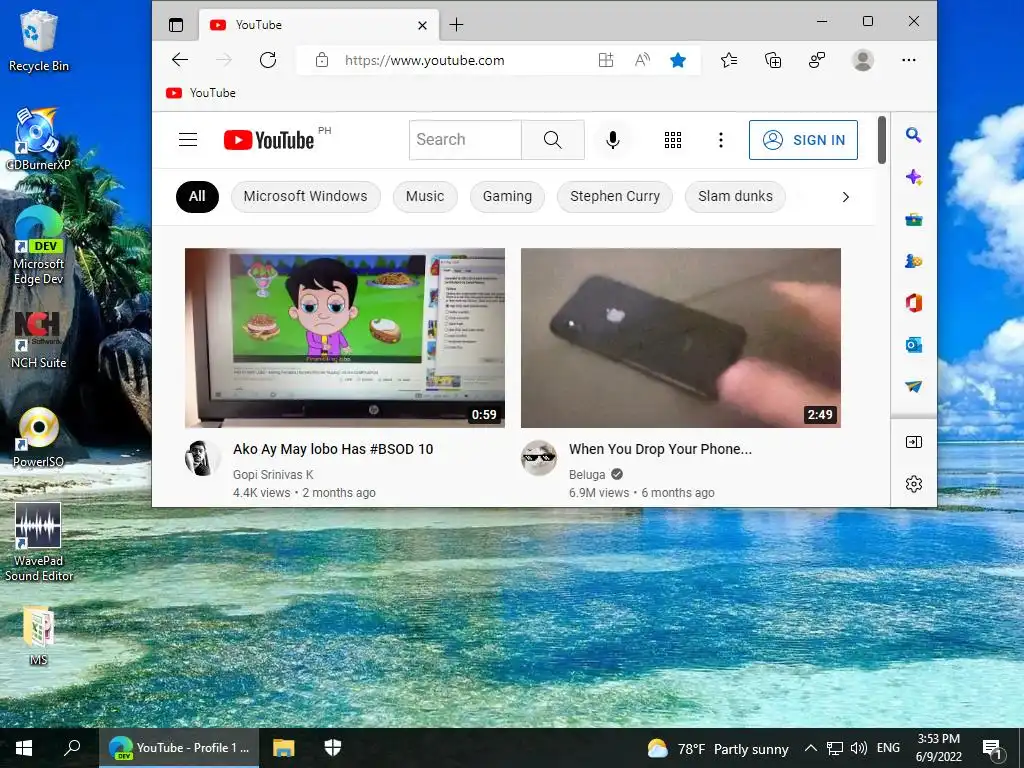Open When You Drop Your Phone... title
The height and width of the screenshot is (768, 1024).
[660, 449]
